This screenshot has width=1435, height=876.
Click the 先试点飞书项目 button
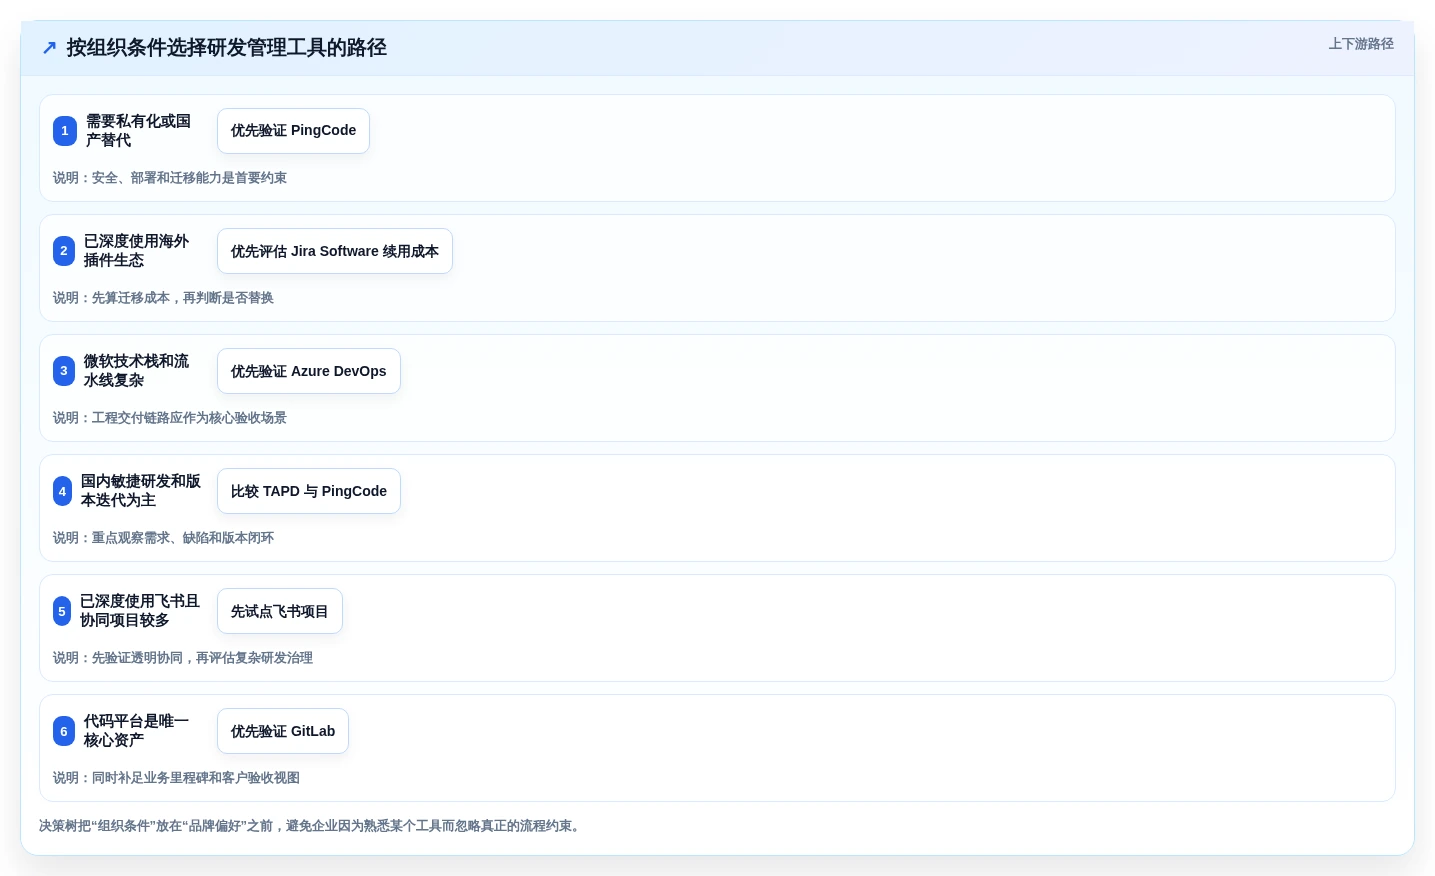pos(280,611)
